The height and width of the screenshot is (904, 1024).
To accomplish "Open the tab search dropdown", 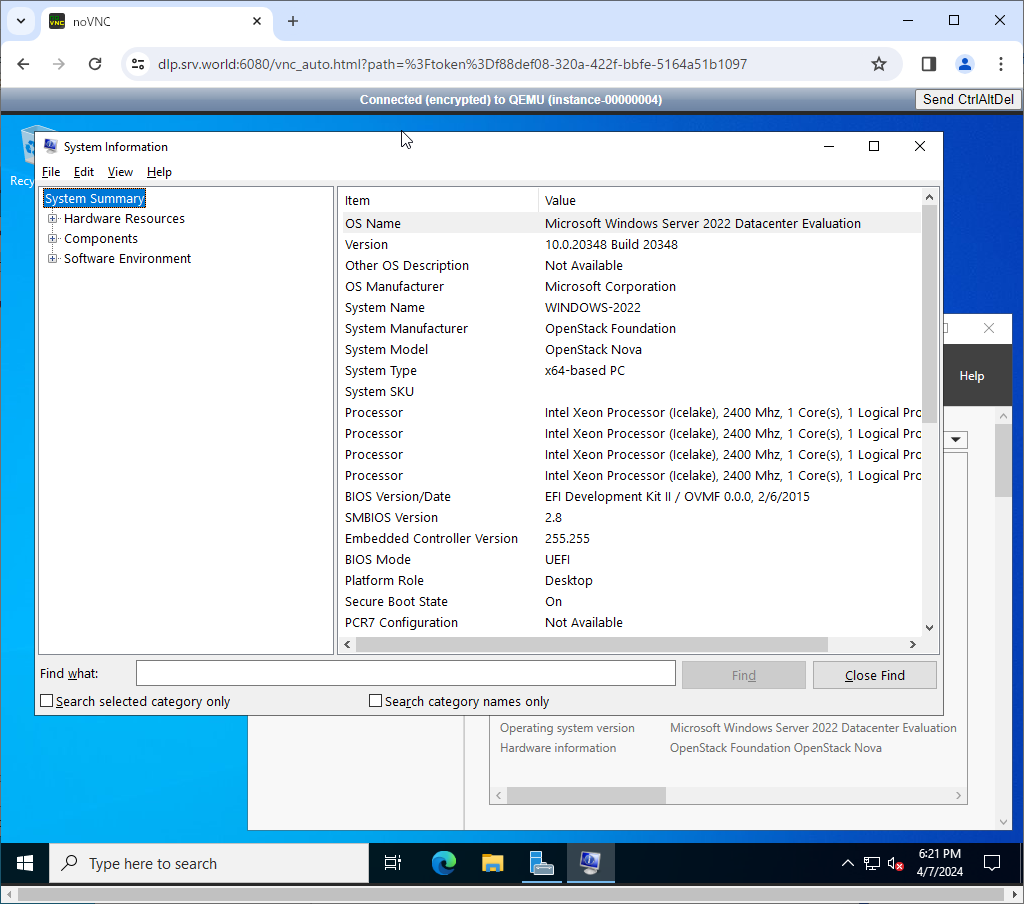I will [21, 22].
